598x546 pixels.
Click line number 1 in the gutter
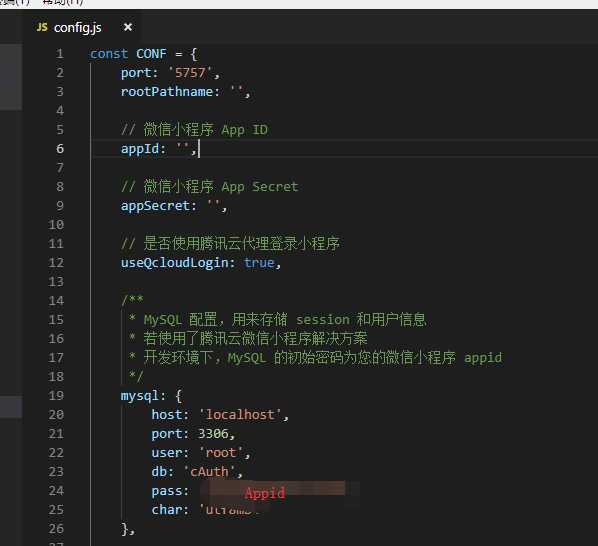(60, 54)
